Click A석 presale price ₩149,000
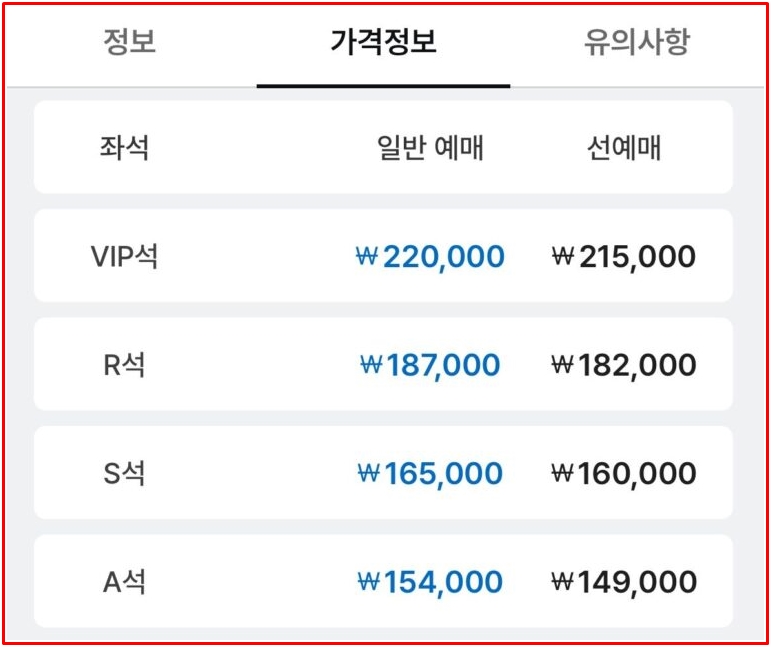771x647 pixels. [624, 583]
